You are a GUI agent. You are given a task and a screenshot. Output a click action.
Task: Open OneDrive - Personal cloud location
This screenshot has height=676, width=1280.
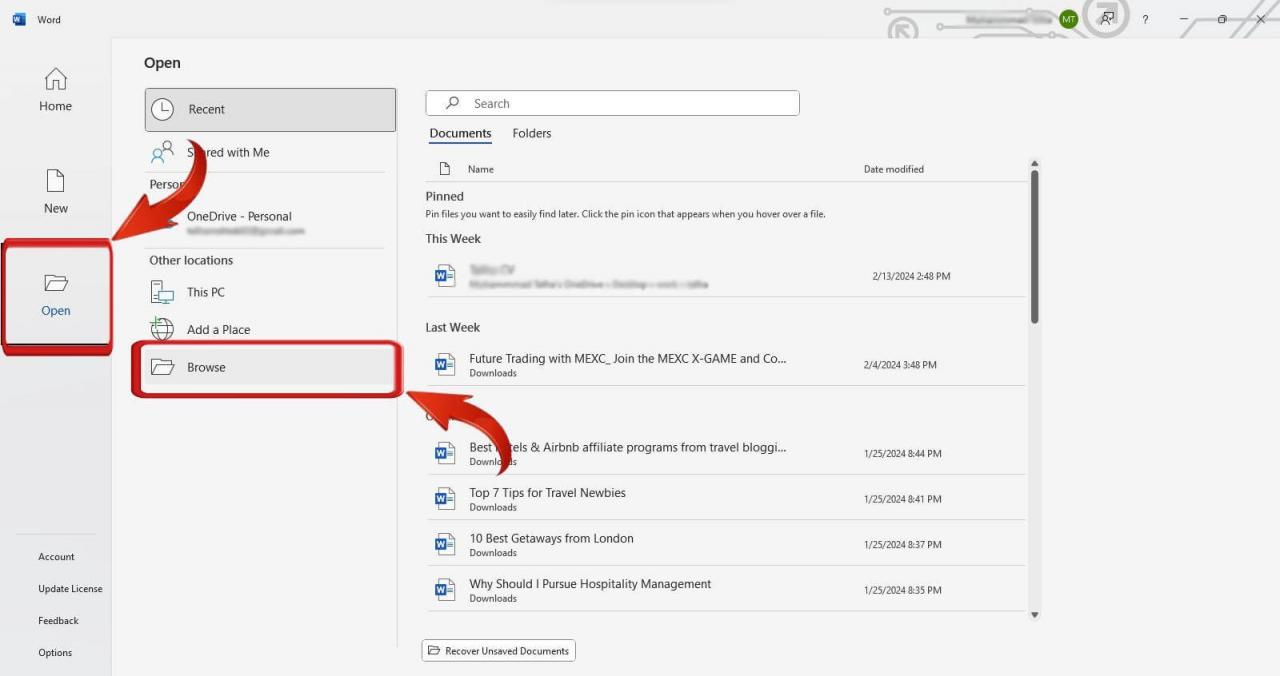pos(239,216)
